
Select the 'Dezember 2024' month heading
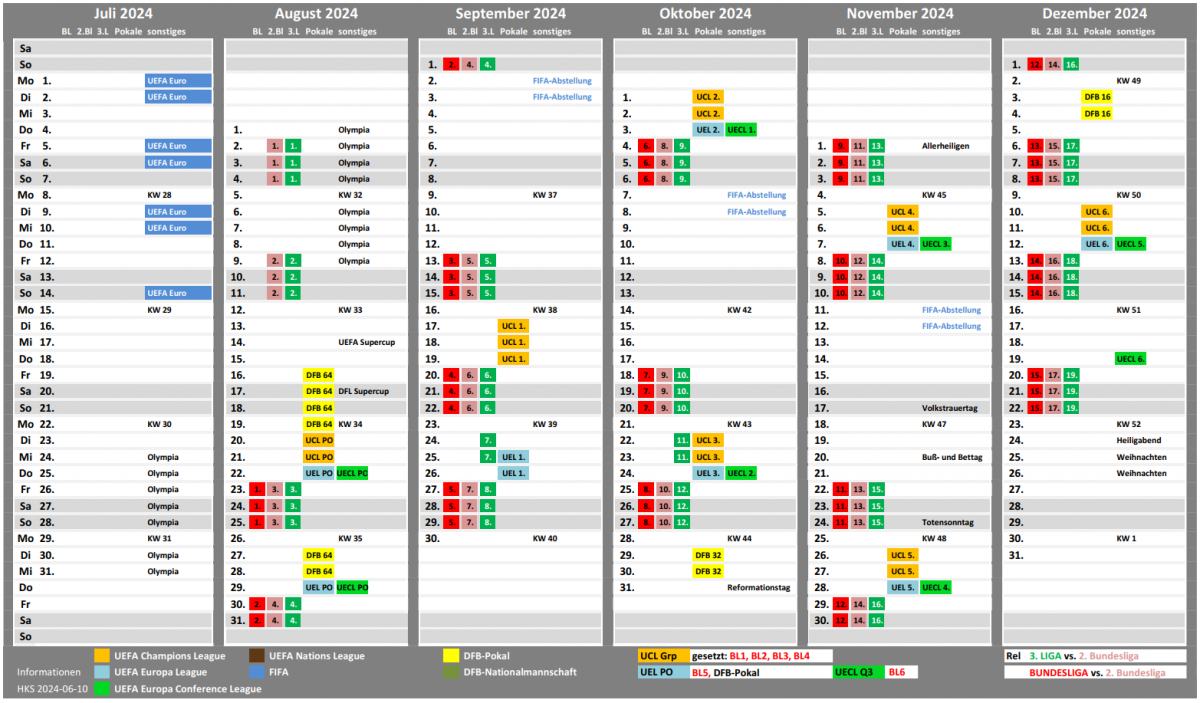coord(1094,14)
